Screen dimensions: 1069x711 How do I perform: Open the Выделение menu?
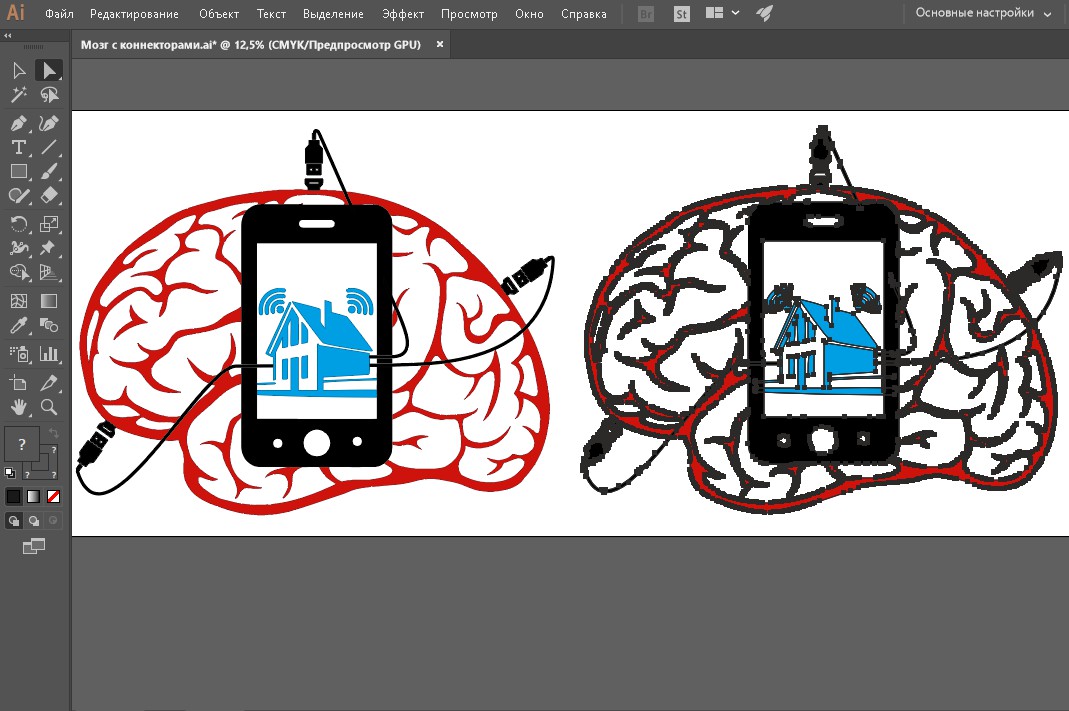pos(333,14)
